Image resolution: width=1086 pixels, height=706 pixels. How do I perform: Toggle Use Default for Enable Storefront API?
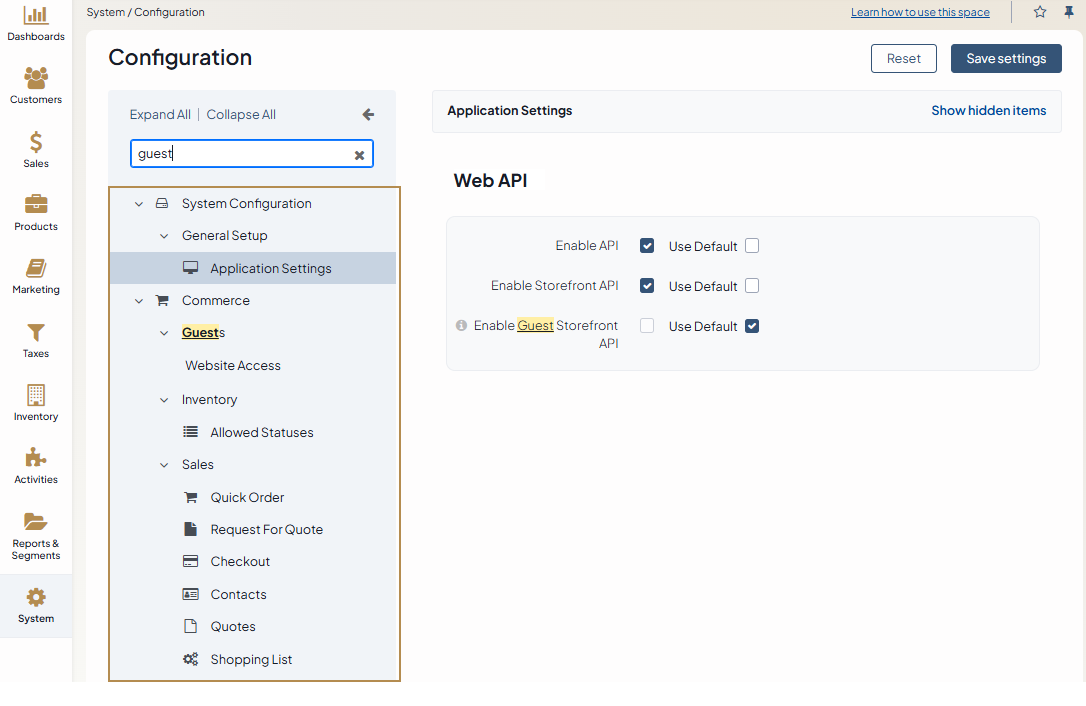click(752, 286)
